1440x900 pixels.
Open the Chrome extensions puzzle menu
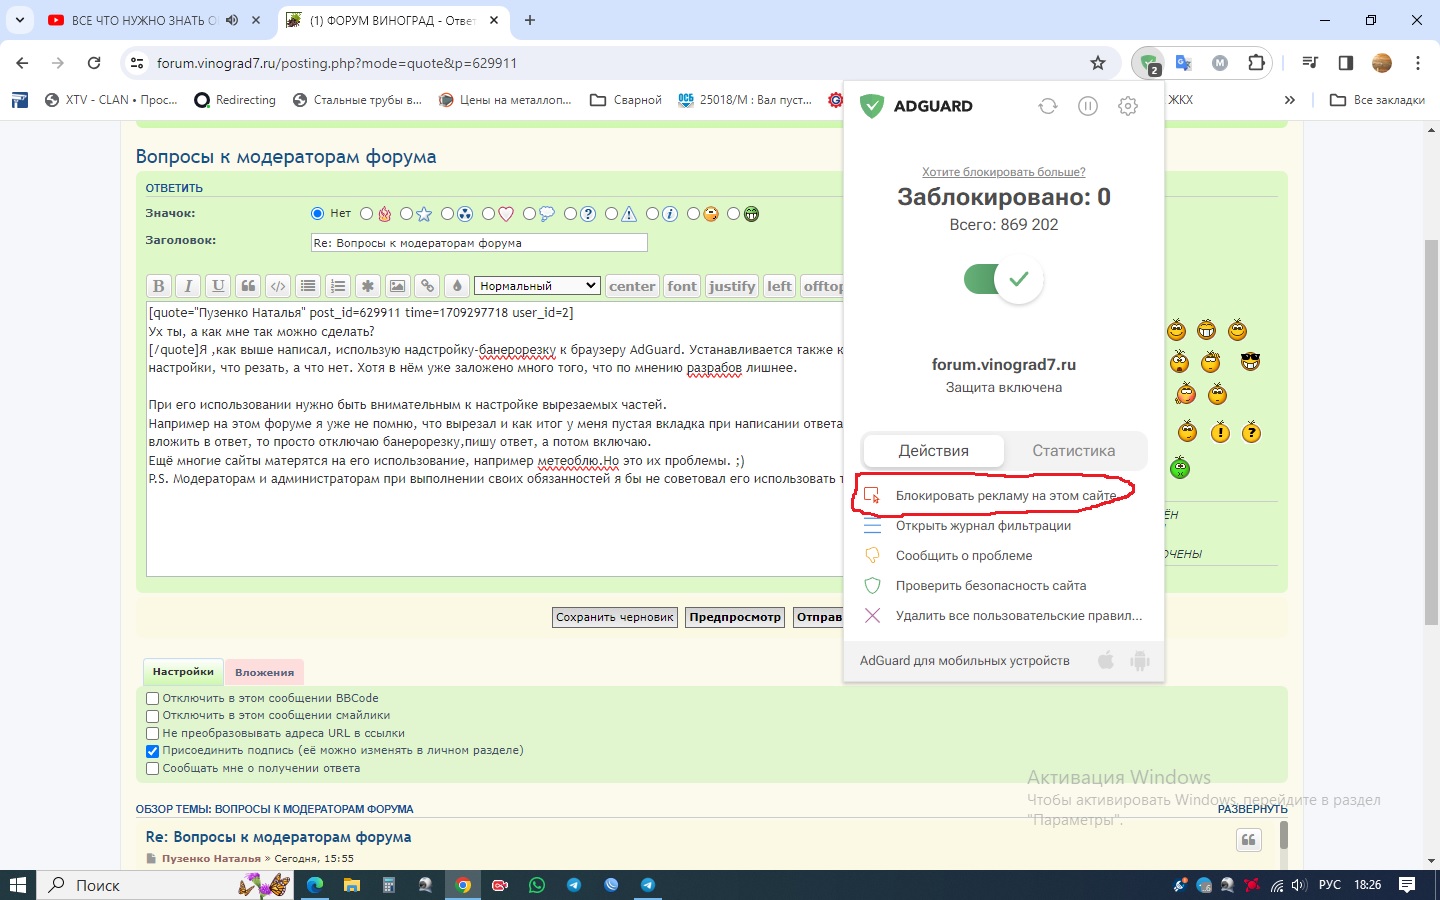(x=1256, y=63)
